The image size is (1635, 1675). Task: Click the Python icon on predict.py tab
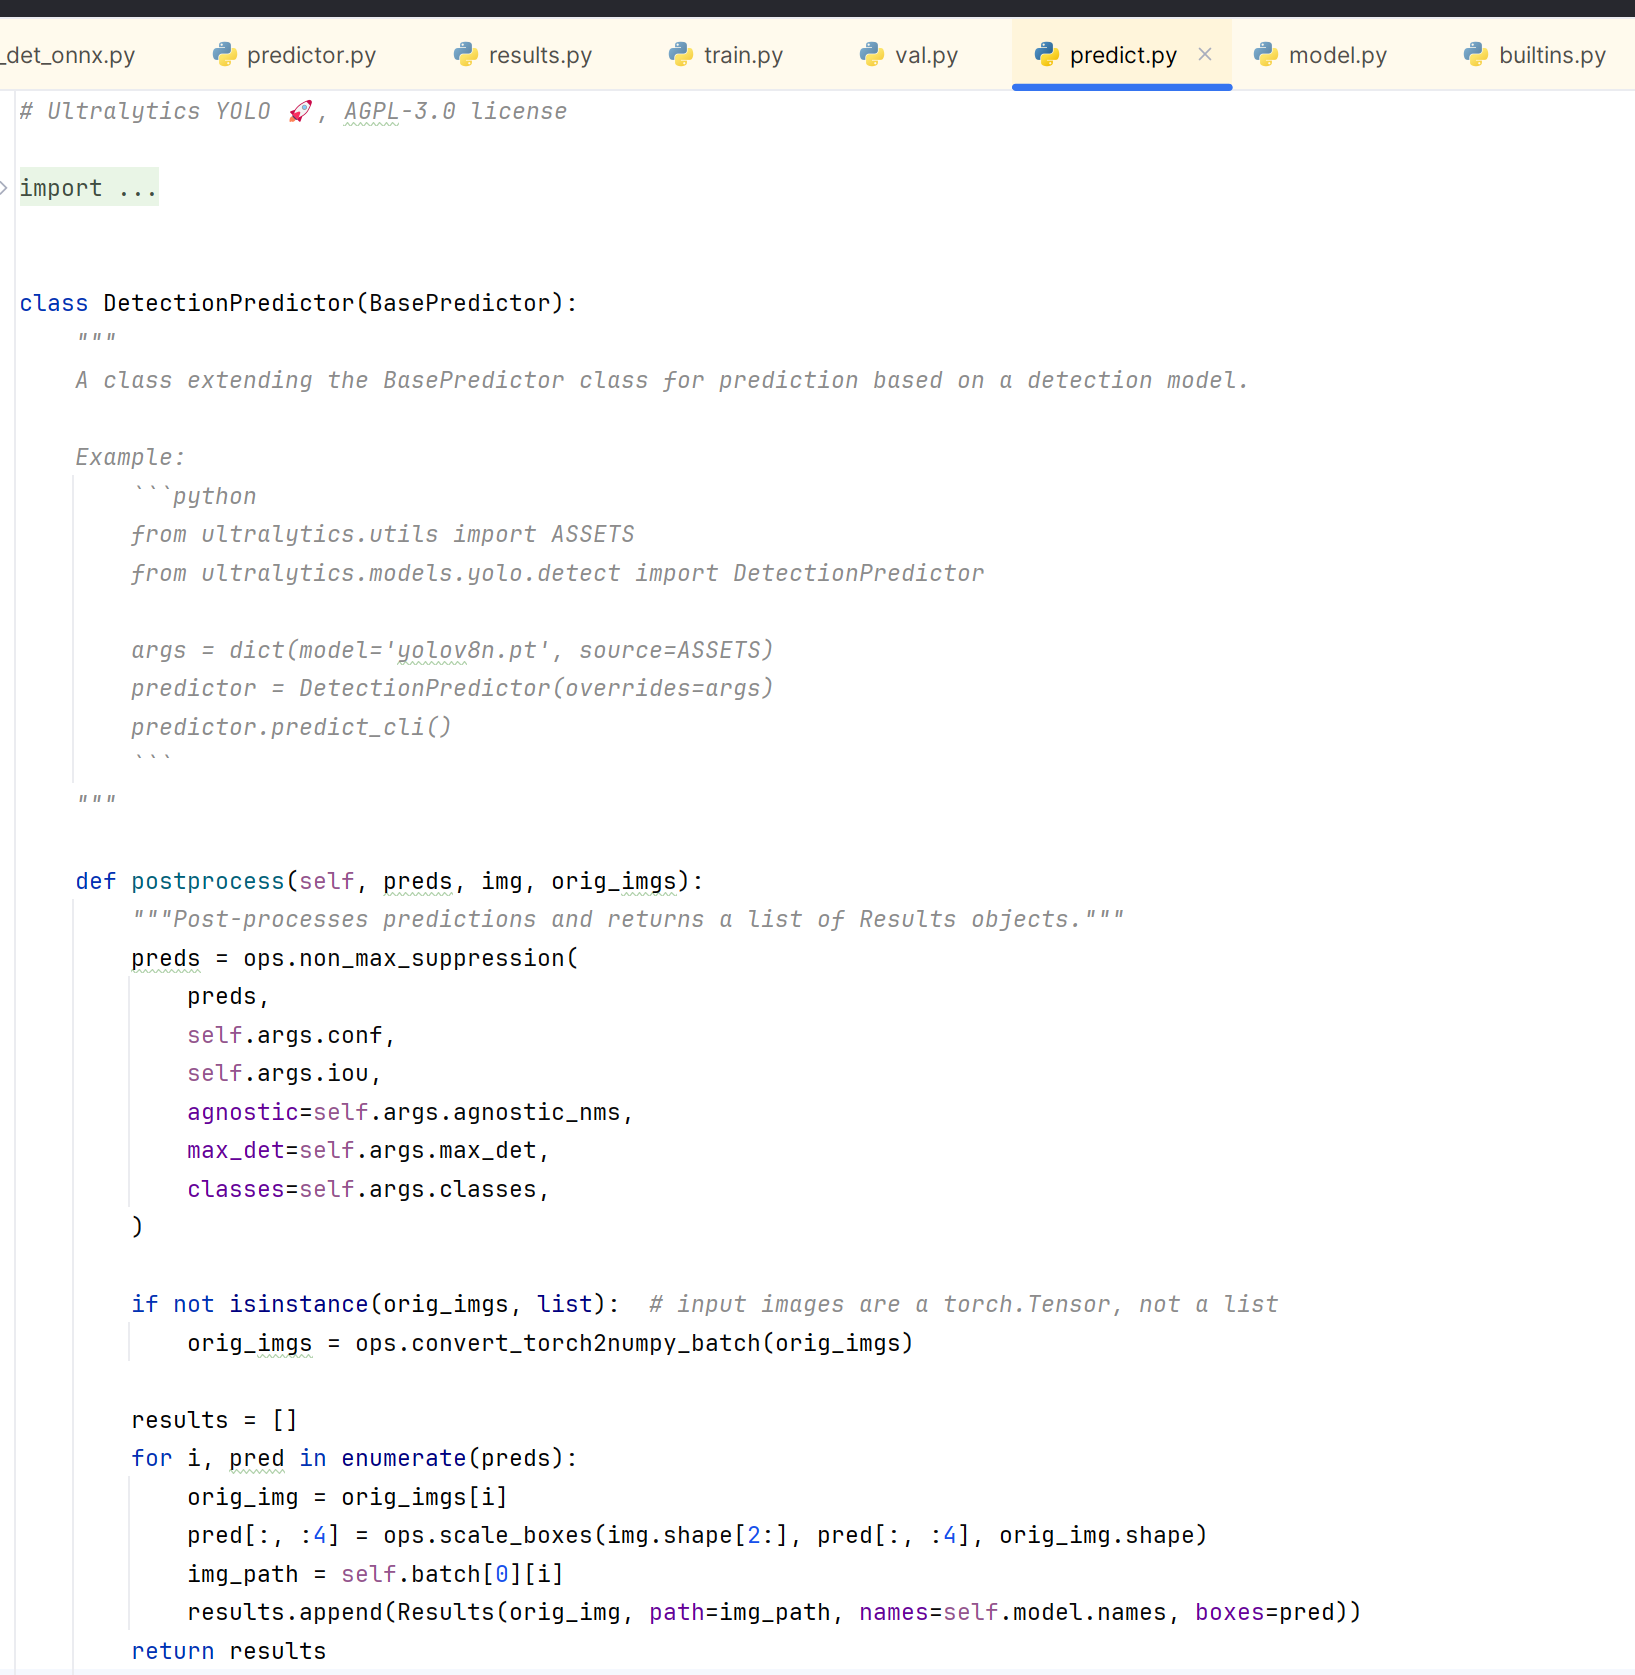click(x=1047, y=54)
